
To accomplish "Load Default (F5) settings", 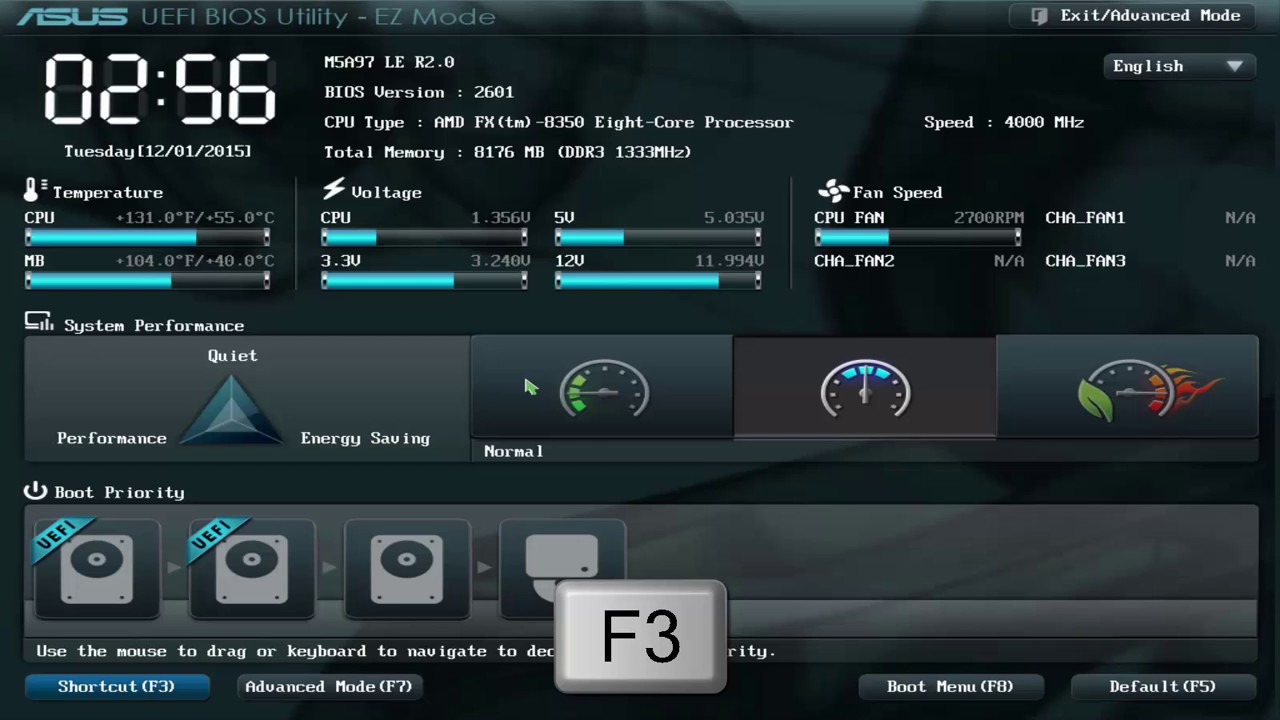I will click(x=1163, y=686).
